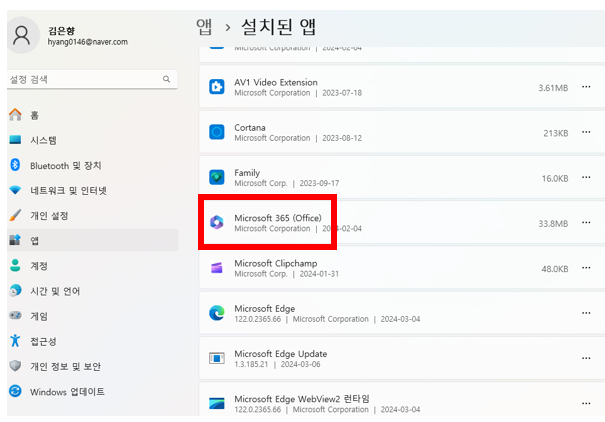Click the 48.0KB size value
The image size is (605, 422).
click(555, 269)
